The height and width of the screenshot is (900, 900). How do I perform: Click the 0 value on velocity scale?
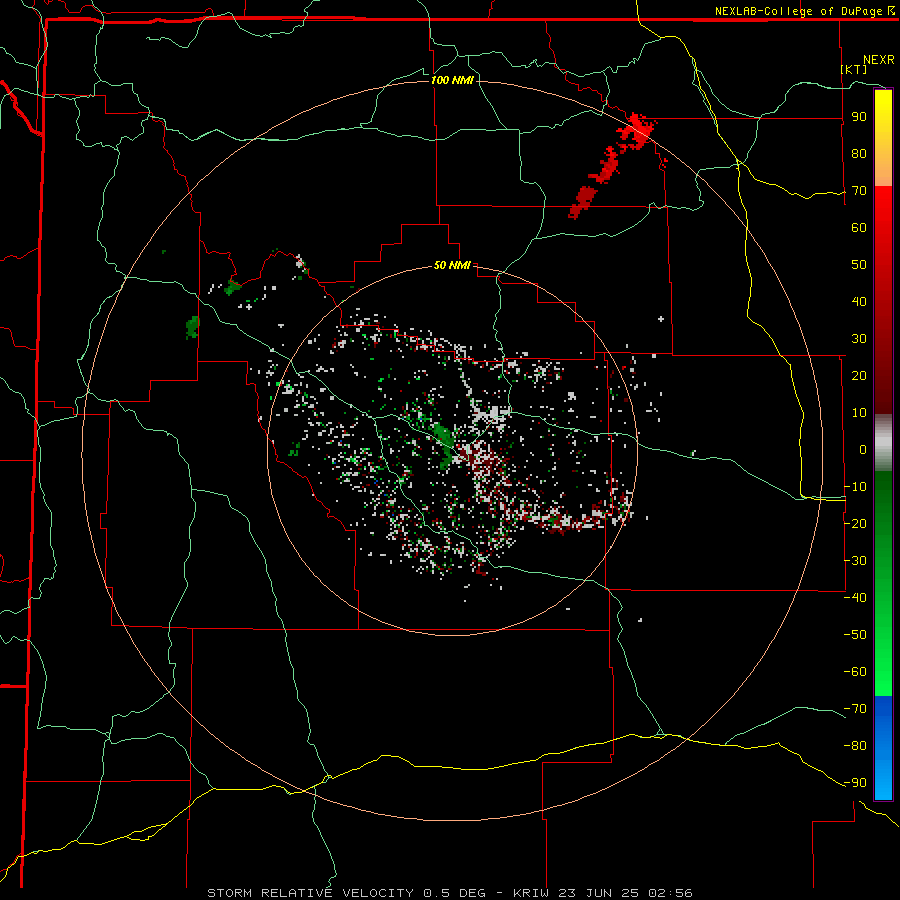(x=863, y=450)
